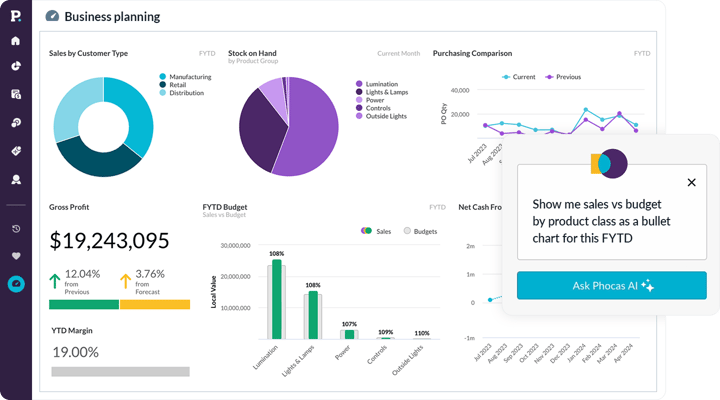This screenshot has width=720, height=400.
Task: Open the favorites heart sidebar icon
Action: point(16,256)
